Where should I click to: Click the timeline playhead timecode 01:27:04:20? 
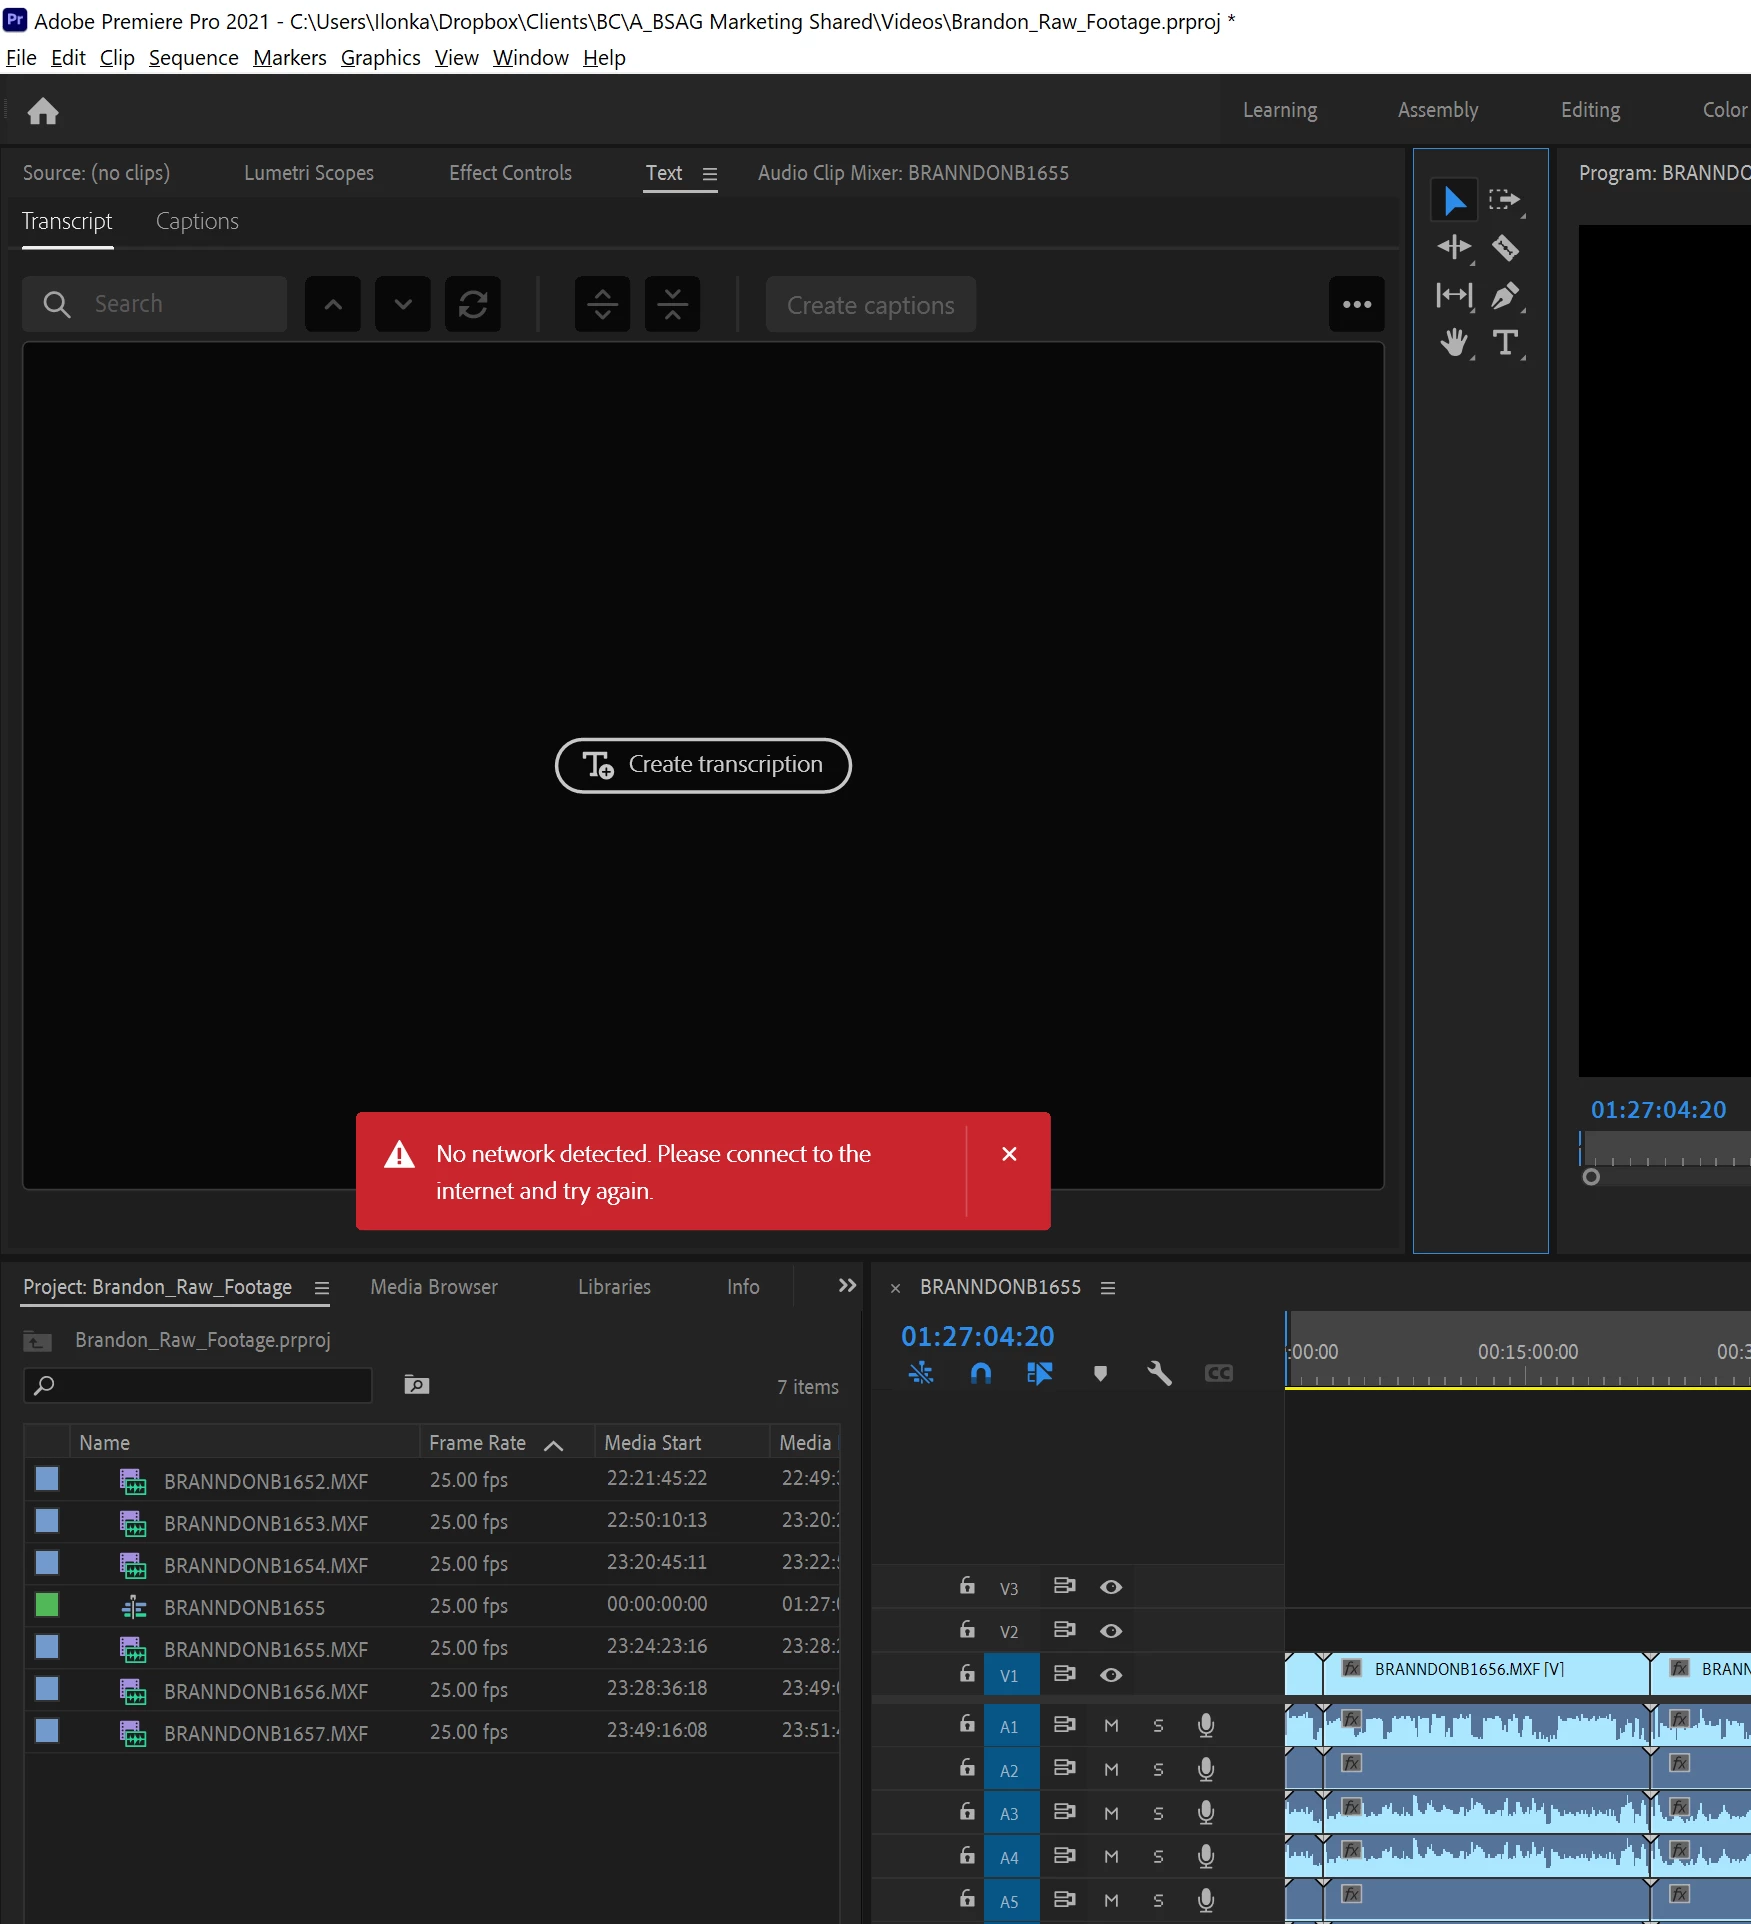pyautogui.click(x=978, y=1337)
